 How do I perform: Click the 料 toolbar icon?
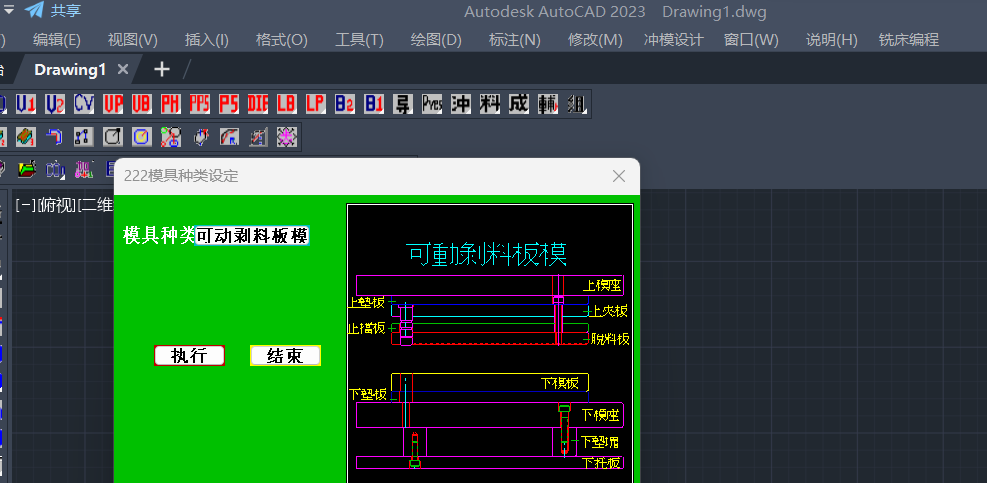coord(490,103)
